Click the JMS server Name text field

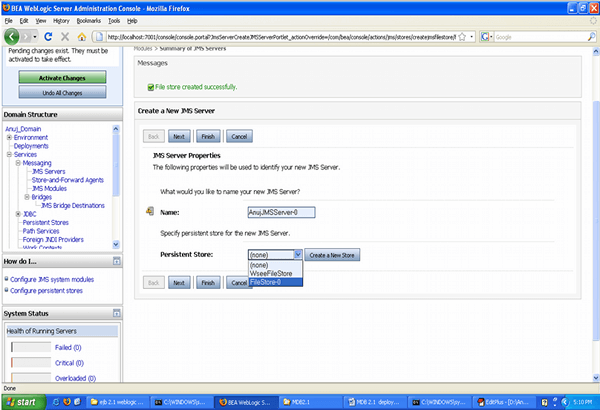282,212
